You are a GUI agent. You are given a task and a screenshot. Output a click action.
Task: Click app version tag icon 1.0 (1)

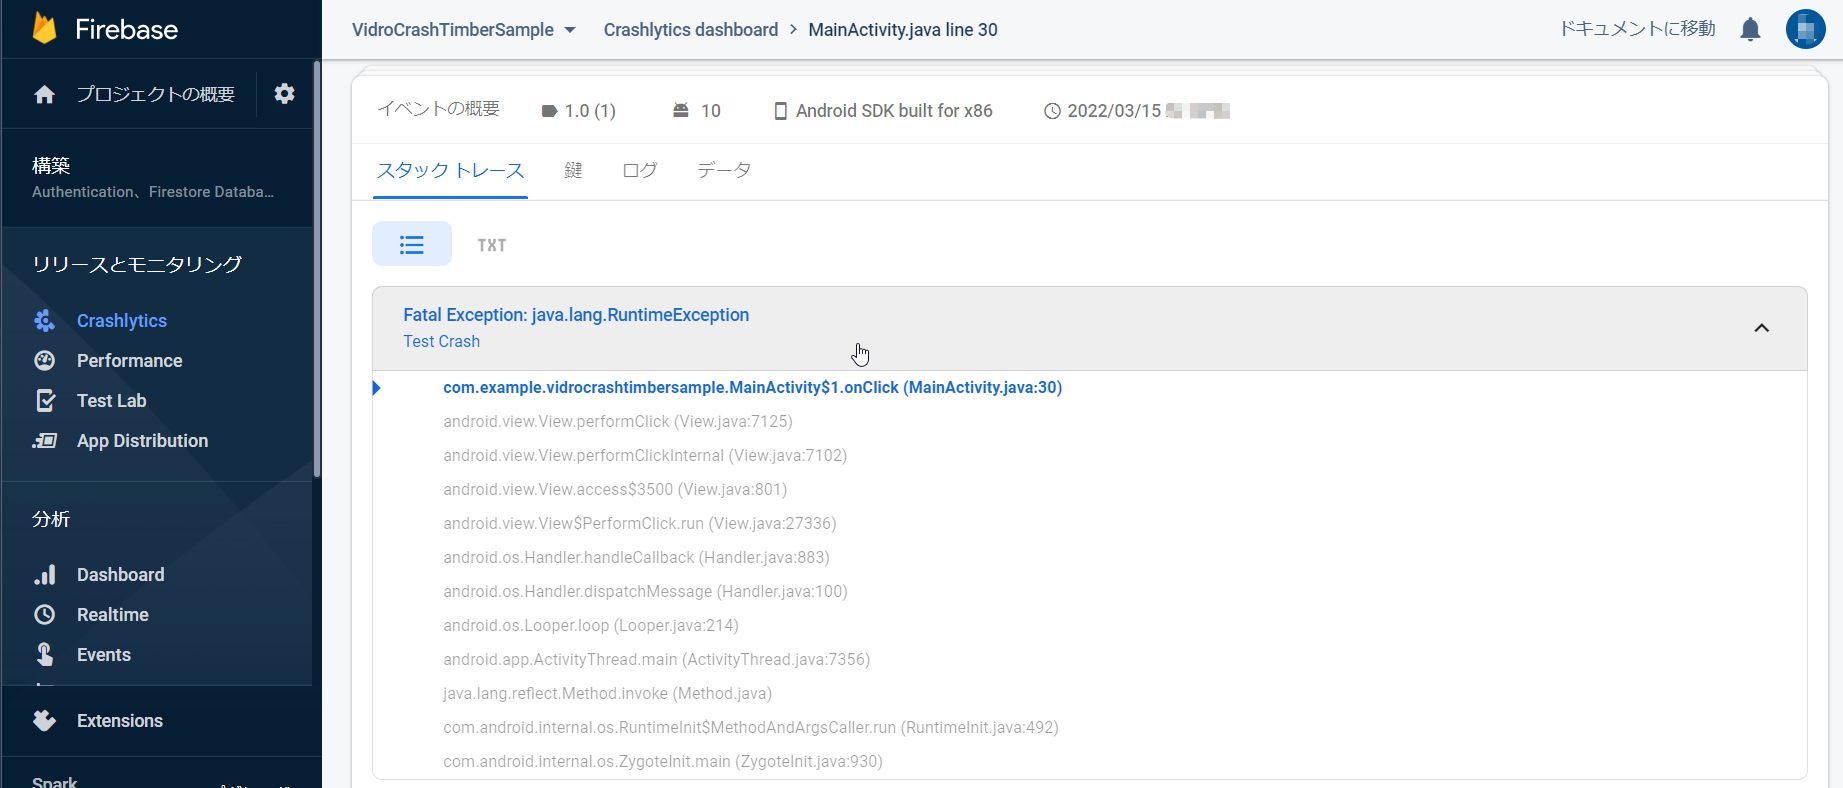point(549,111)
